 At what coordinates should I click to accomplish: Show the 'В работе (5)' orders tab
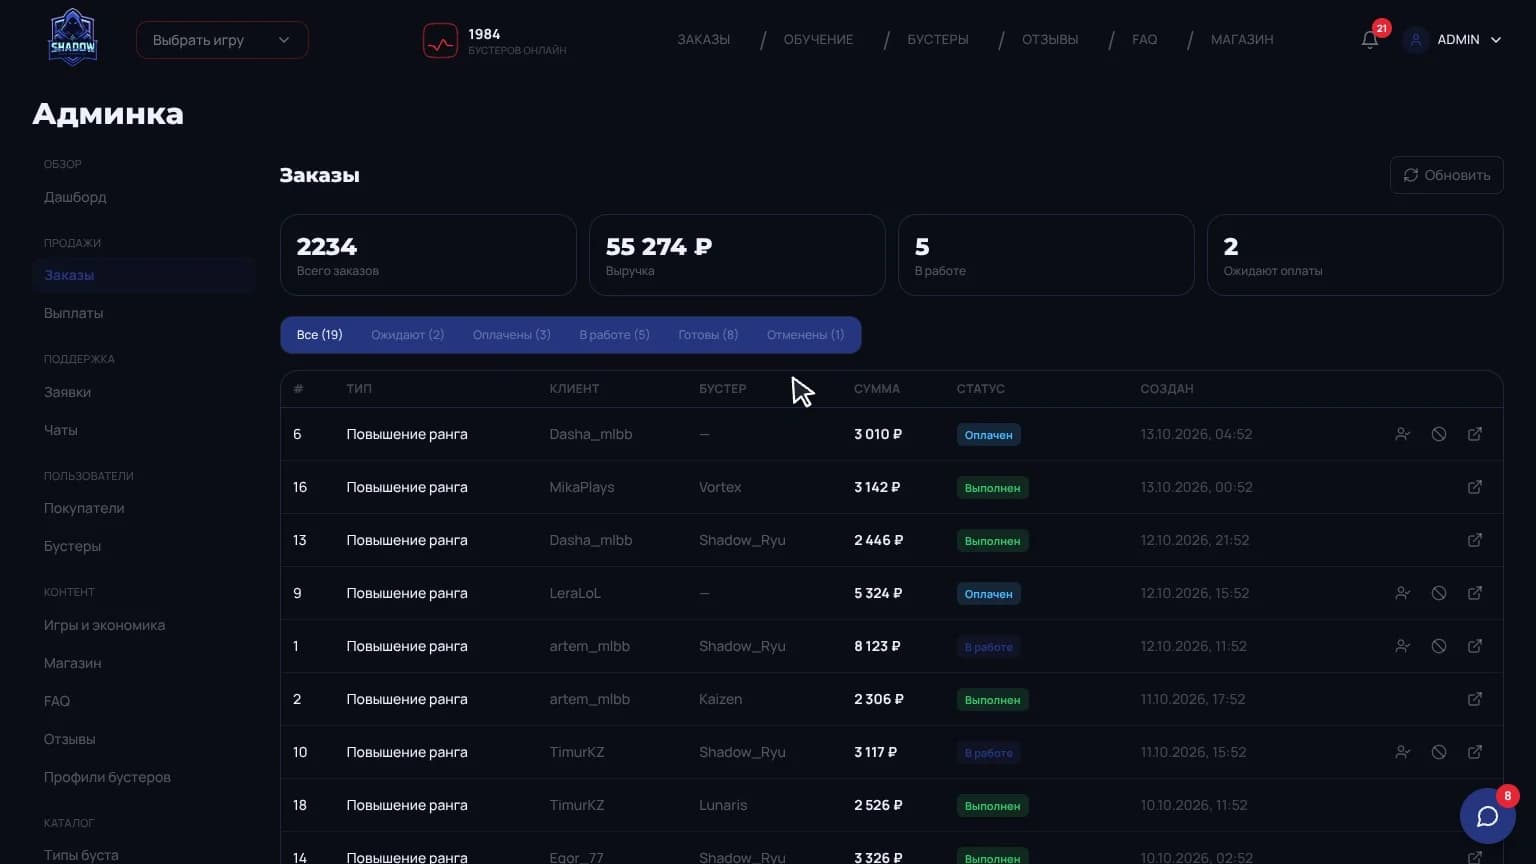click(x=614, y=335)
